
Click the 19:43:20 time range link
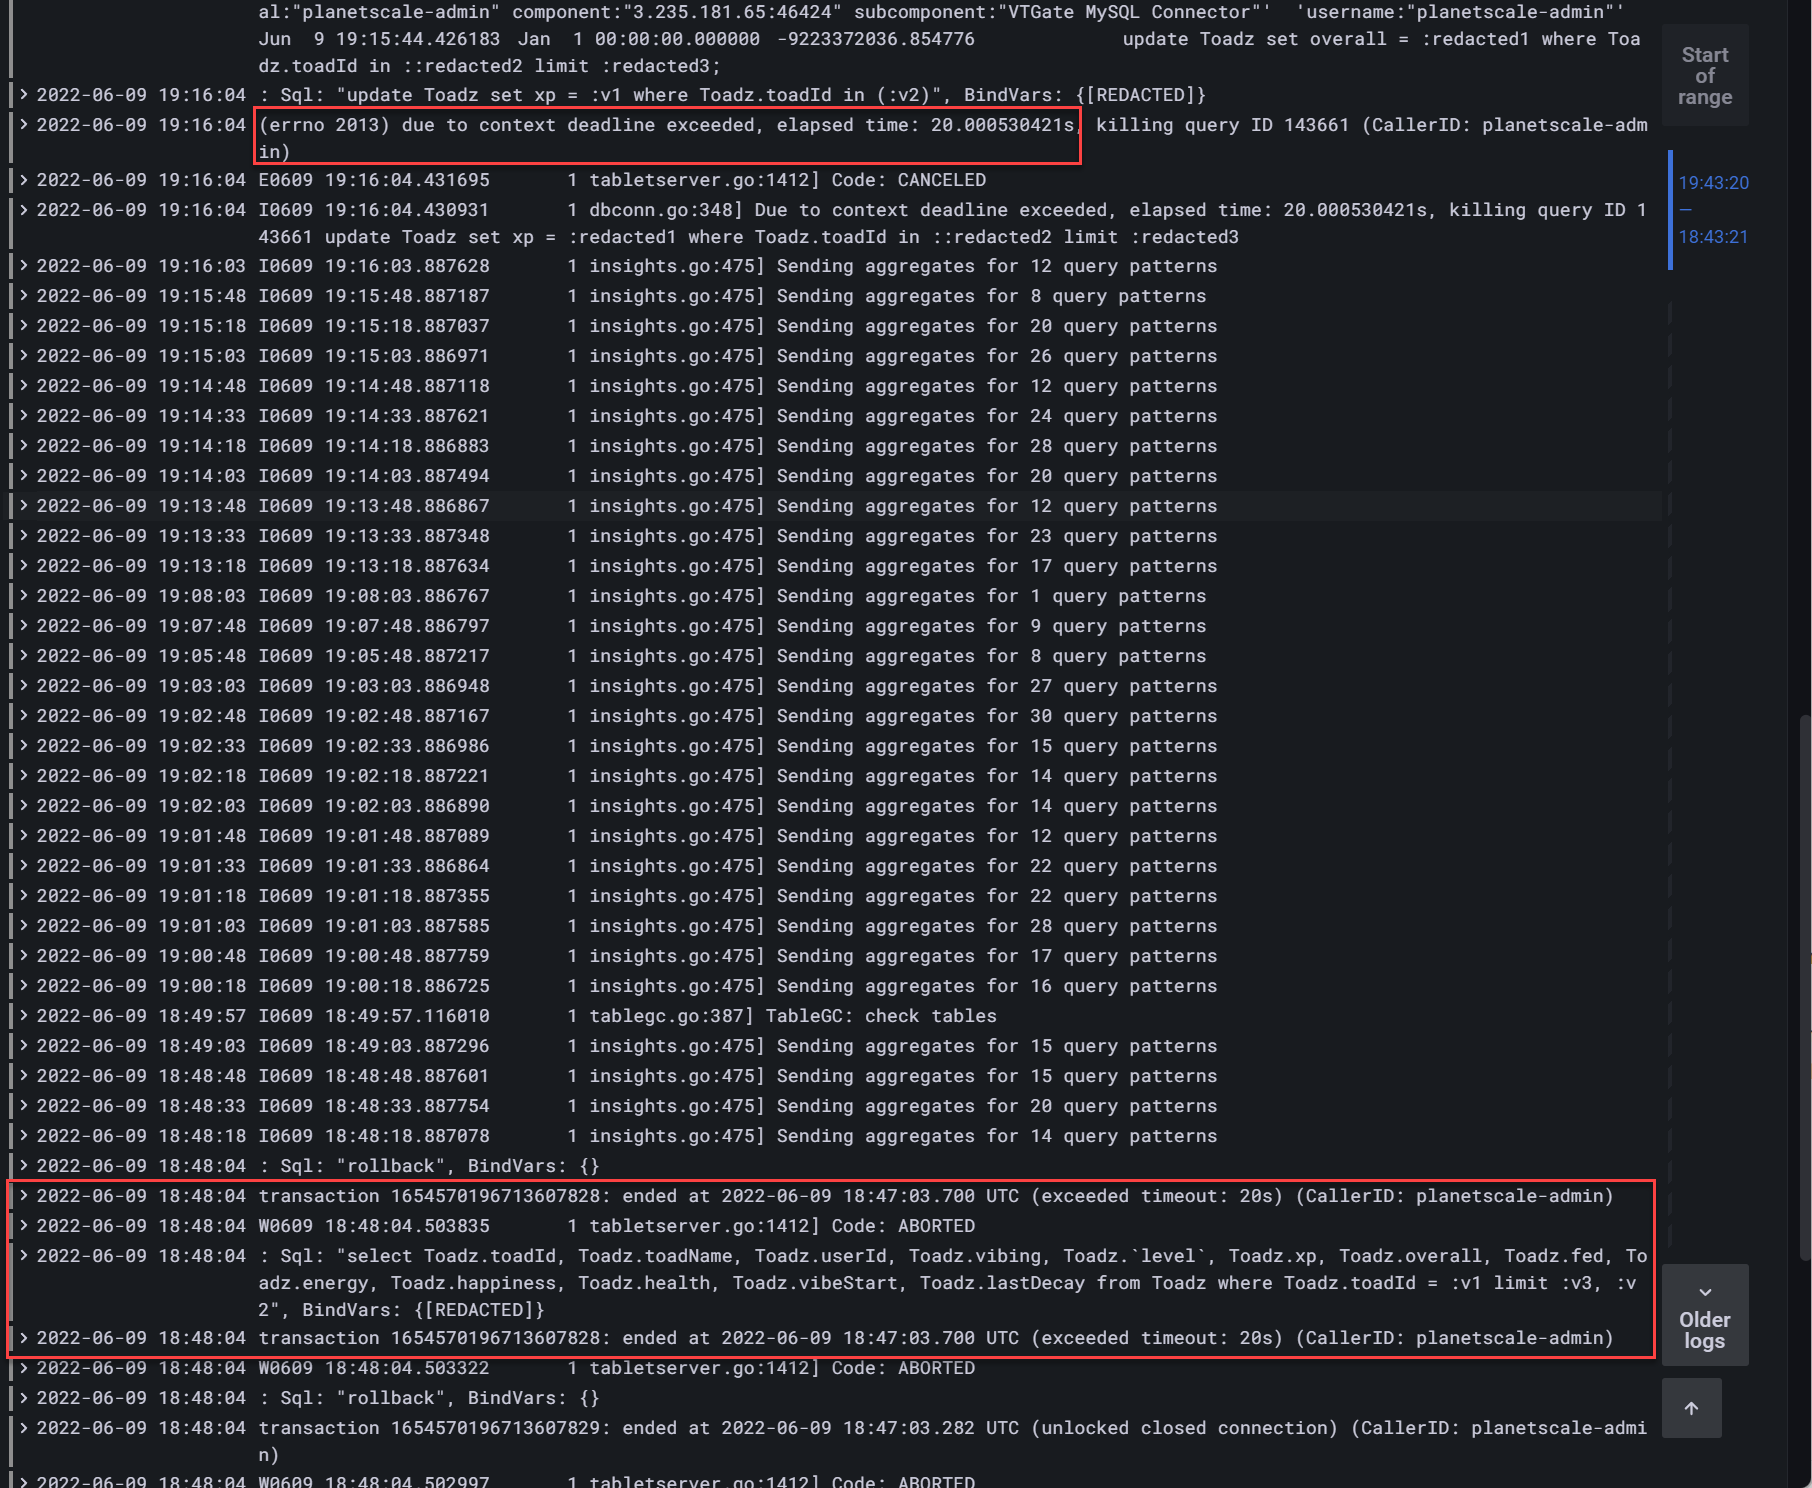click(x=1713, y=183)
